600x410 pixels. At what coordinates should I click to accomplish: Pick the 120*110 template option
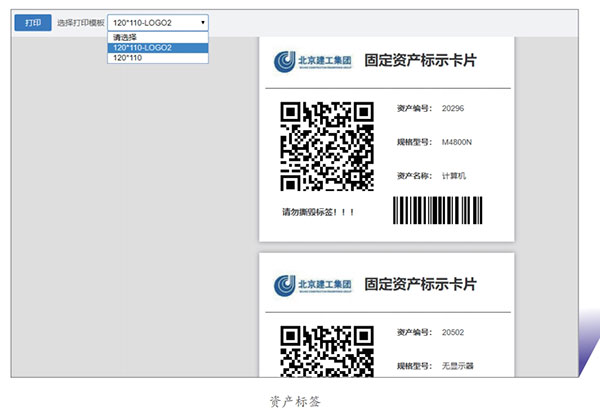(x=158, y=58)
